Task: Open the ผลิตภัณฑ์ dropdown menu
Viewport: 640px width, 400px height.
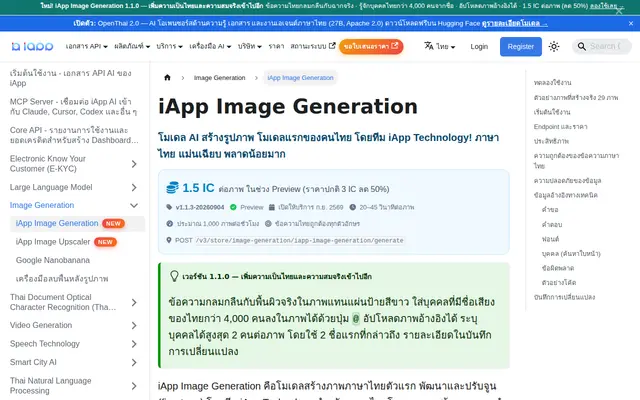Action: coord(132,47)
